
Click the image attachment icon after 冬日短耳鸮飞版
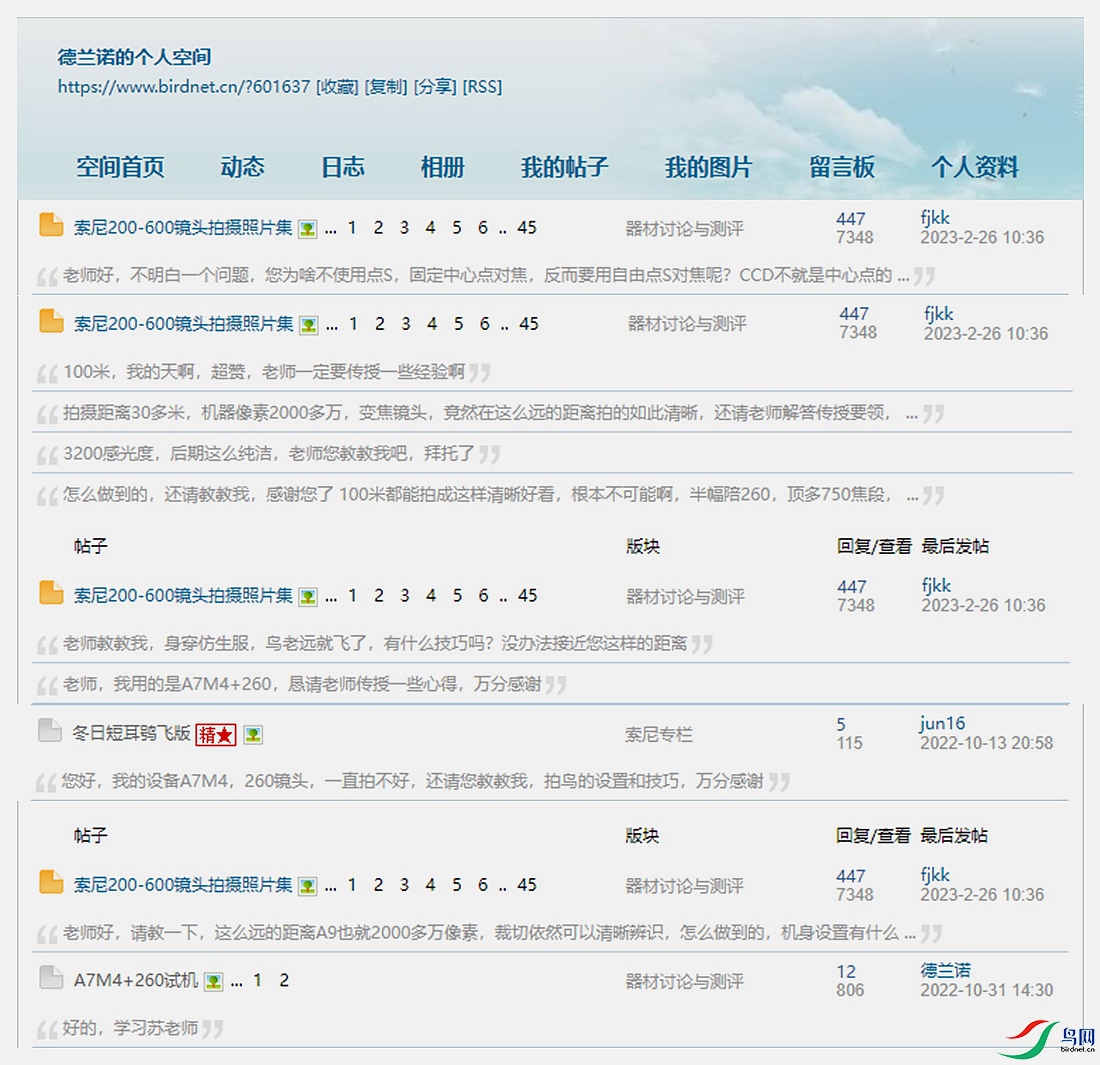click(253, 735)
